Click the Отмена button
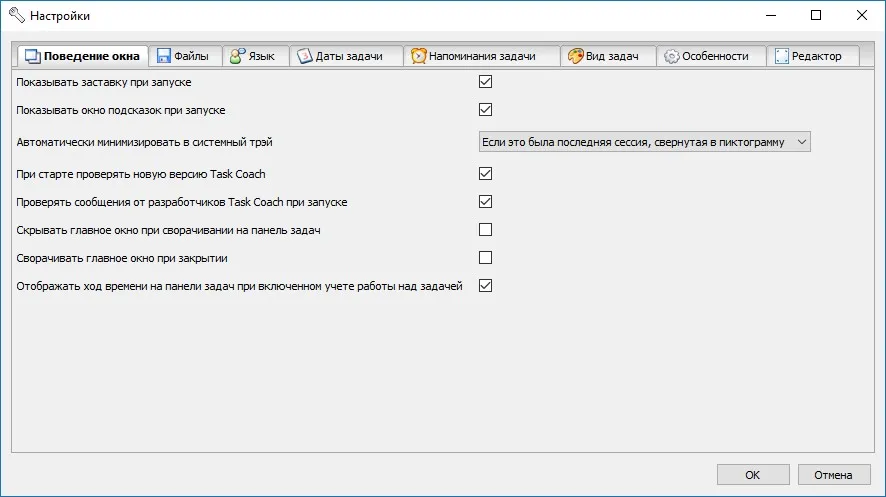 [x=833, y=475]
